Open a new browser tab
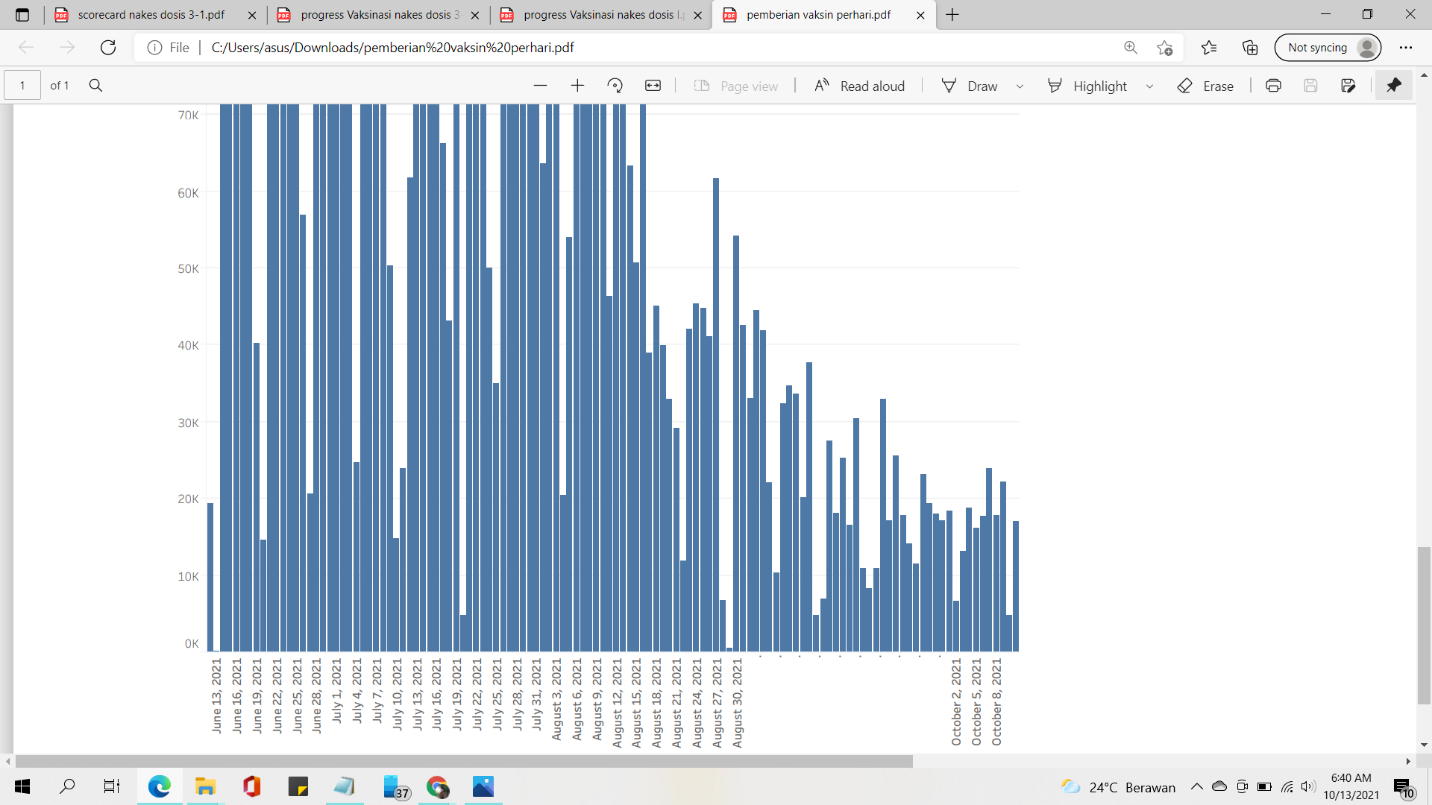Viewport: 1432px width, 805px height. 953,15
